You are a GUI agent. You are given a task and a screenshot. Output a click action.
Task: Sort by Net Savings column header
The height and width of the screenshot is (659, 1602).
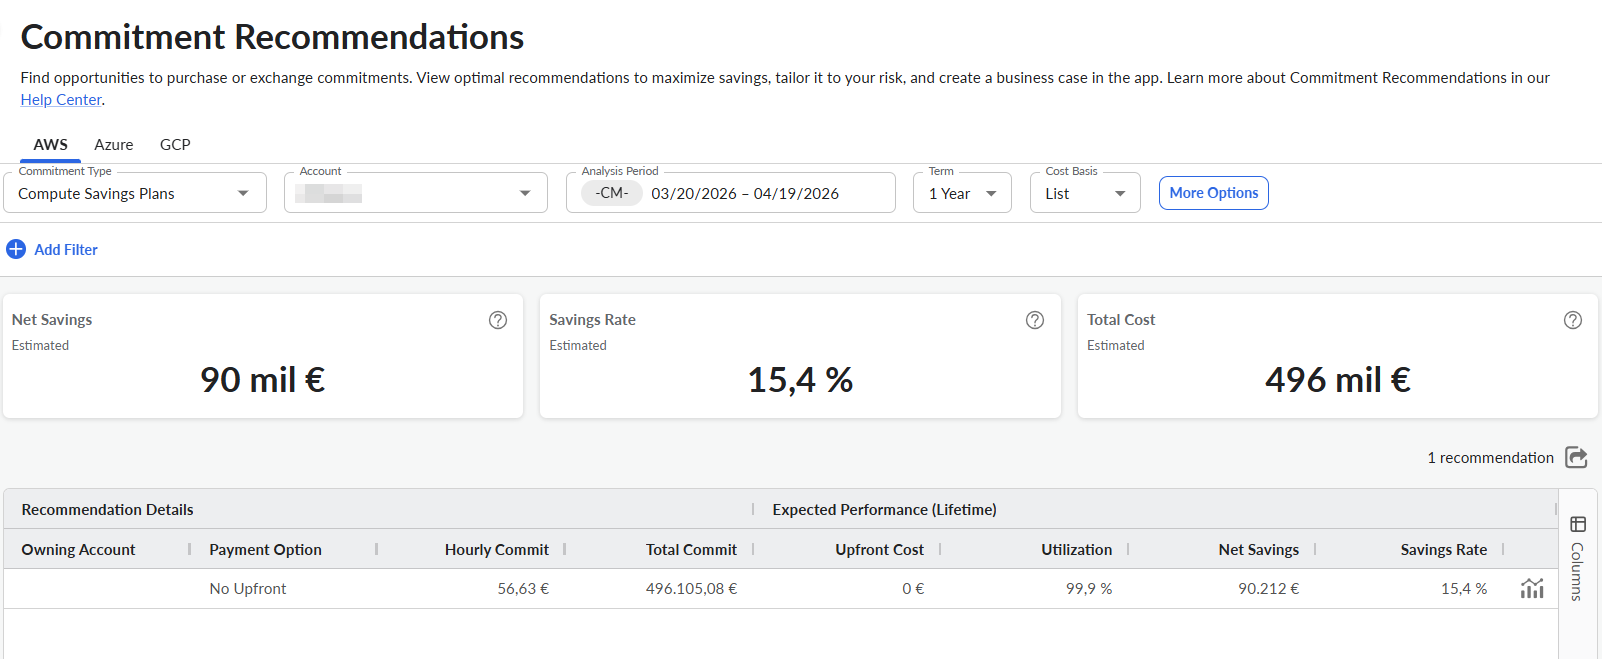pos(1259,549)
